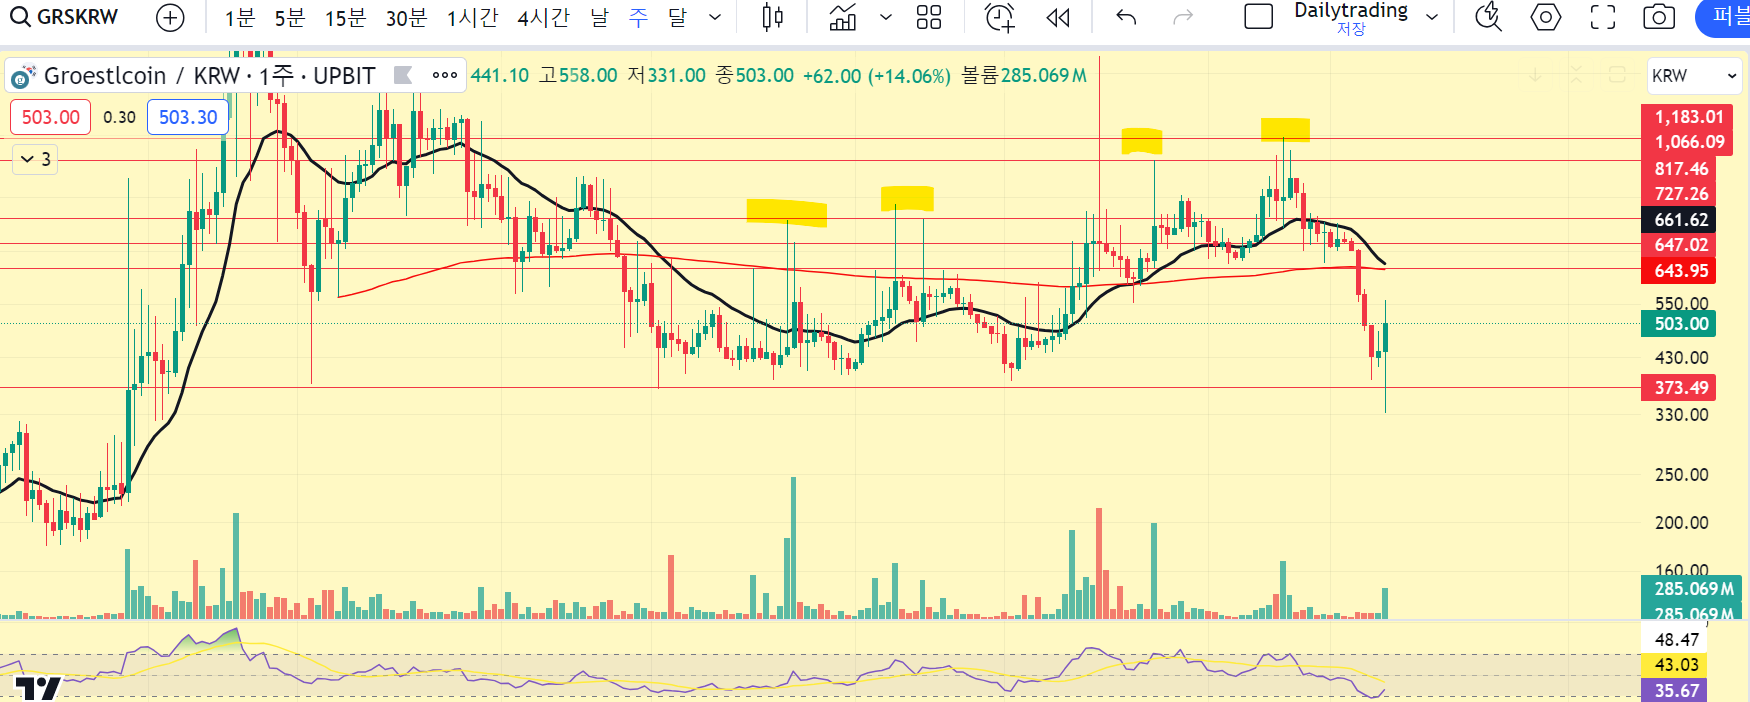Start bar replay with the rewind icon

tap(1057, 17)
